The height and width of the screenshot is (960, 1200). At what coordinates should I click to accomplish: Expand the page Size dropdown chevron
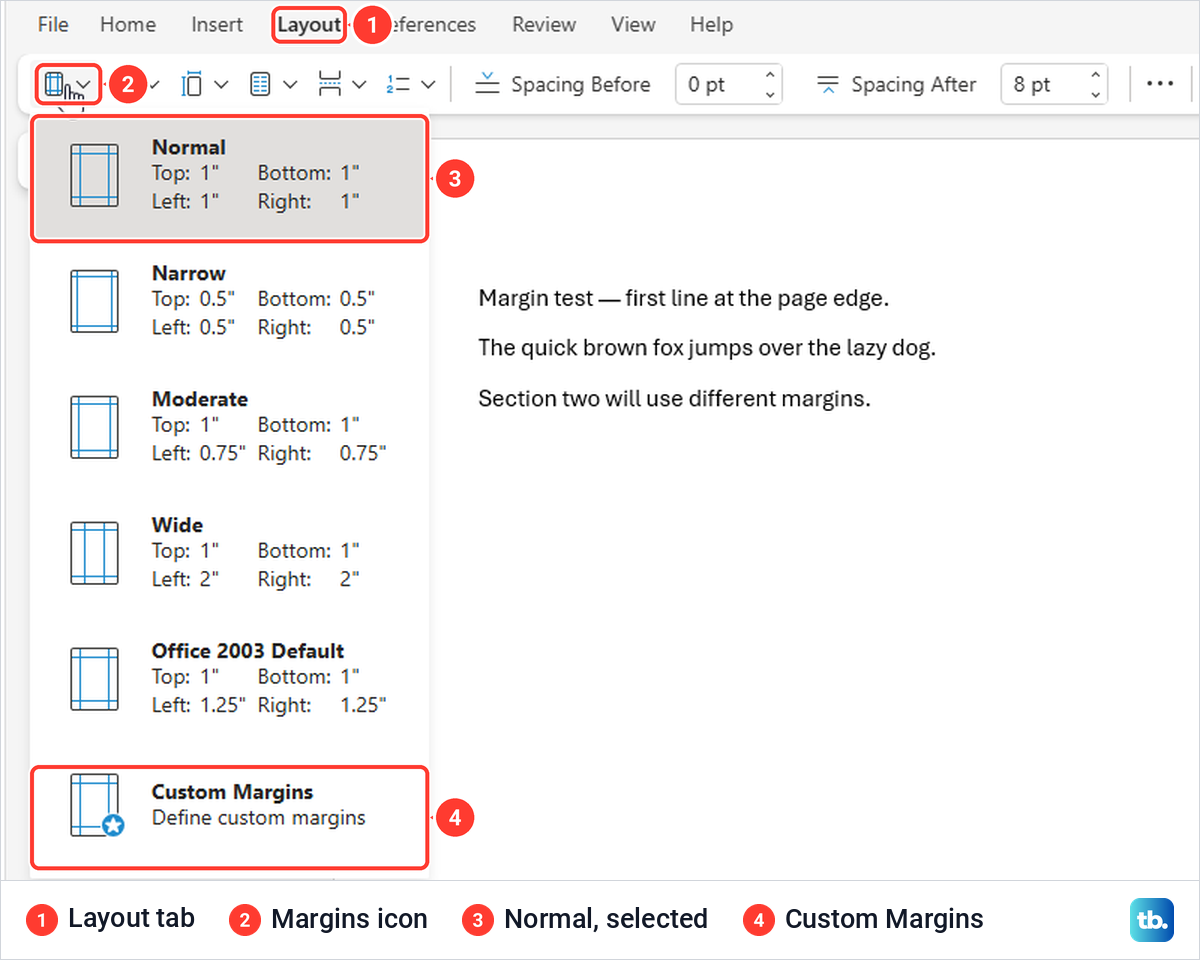pos(222,85)
